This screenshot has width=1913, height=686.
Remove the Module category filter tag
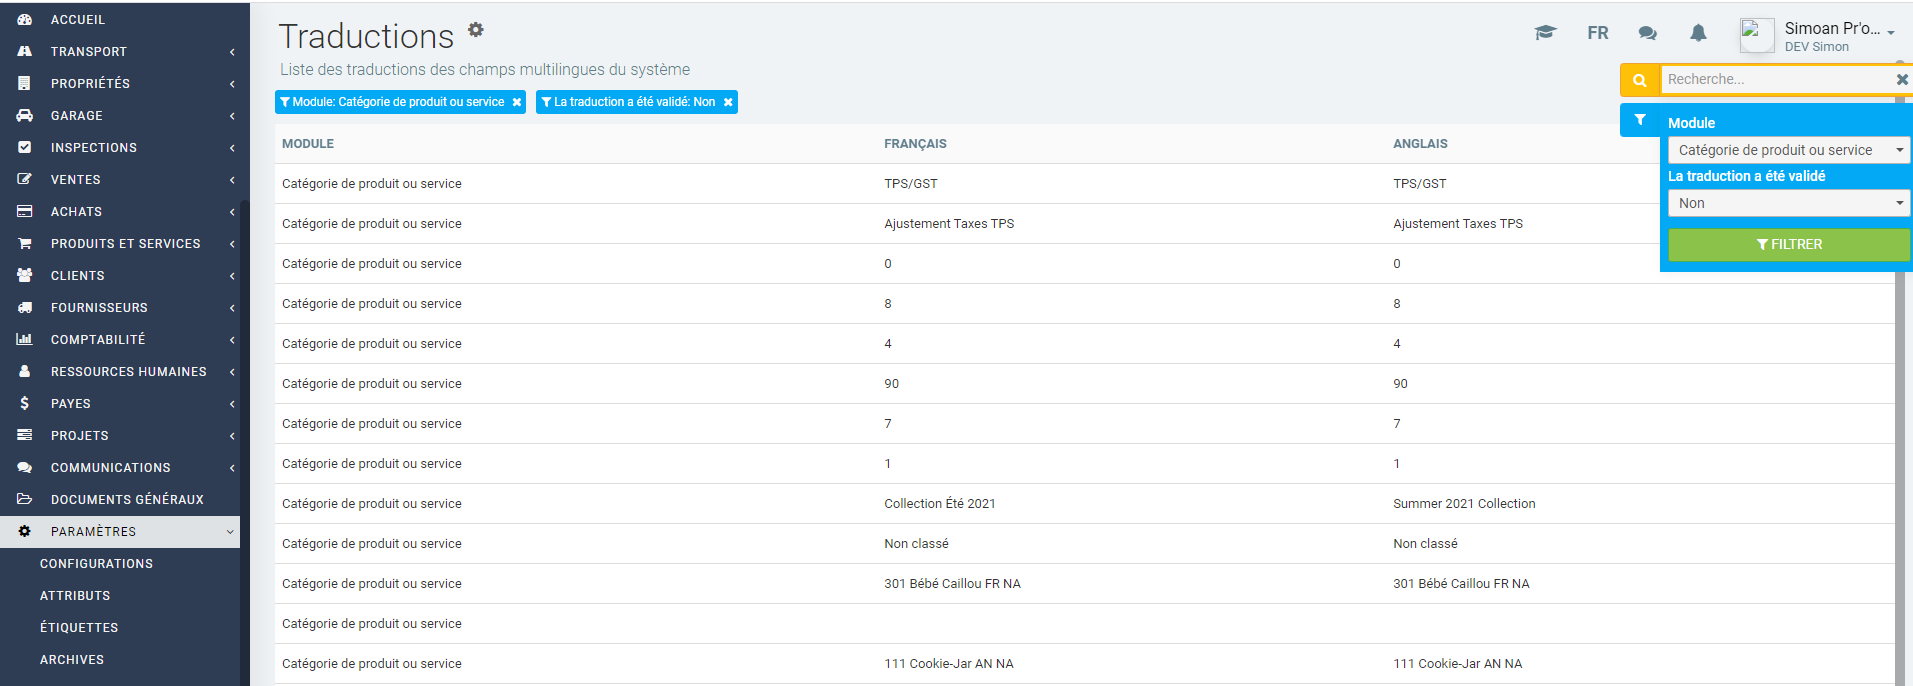pos(517,102)
